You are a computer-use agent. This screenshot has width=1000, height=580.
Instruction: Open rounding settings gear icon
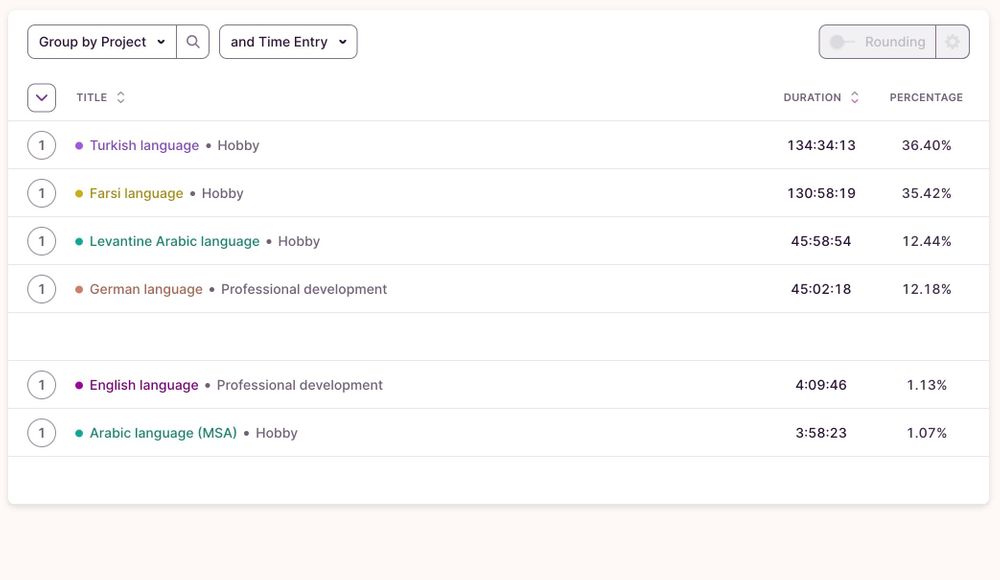tap(952, 41)
